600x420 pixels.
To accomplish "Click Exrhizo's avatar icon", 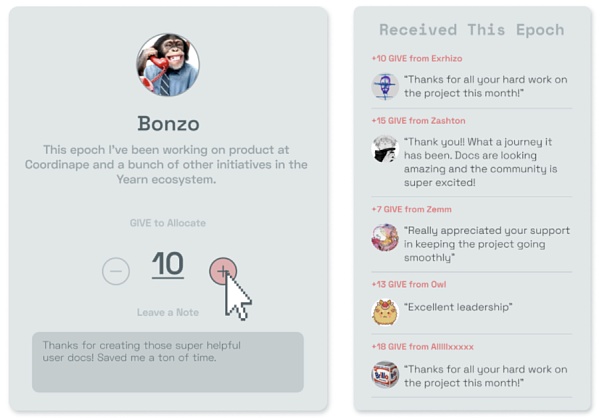I will tap(385, 86).
